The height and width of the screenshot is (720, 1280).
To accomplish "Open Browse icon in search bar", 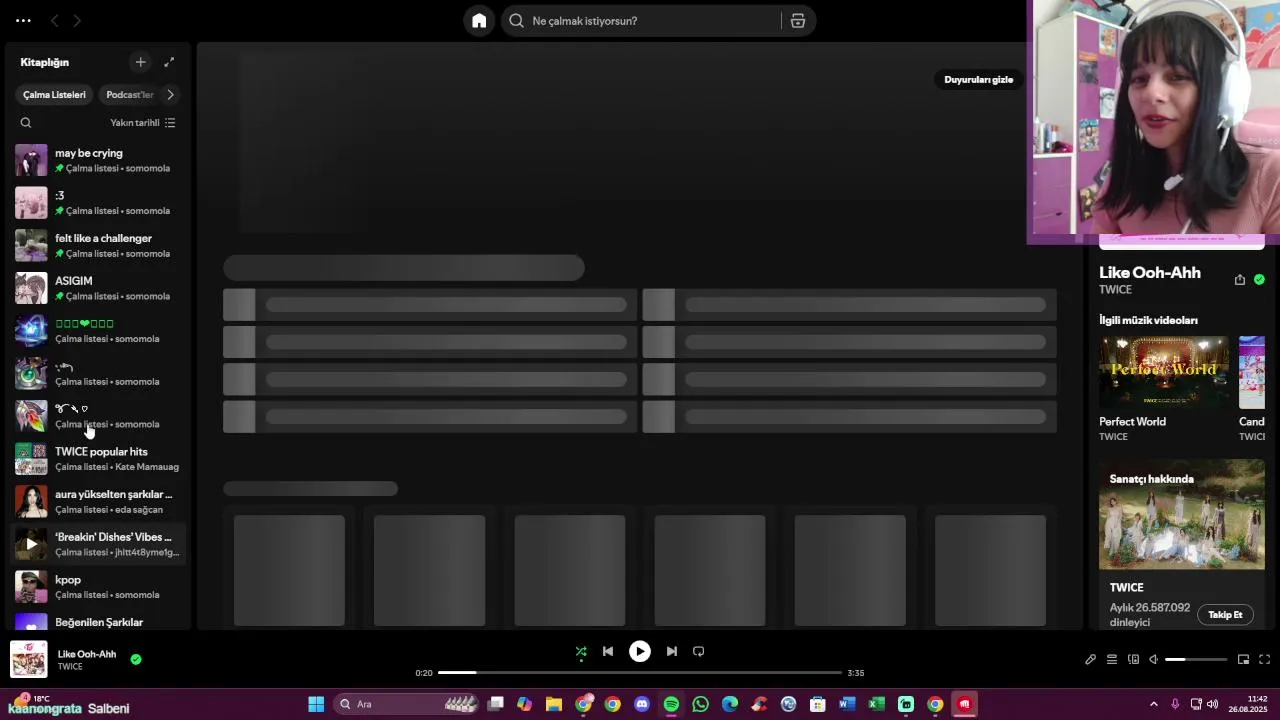I will (798, 21).
